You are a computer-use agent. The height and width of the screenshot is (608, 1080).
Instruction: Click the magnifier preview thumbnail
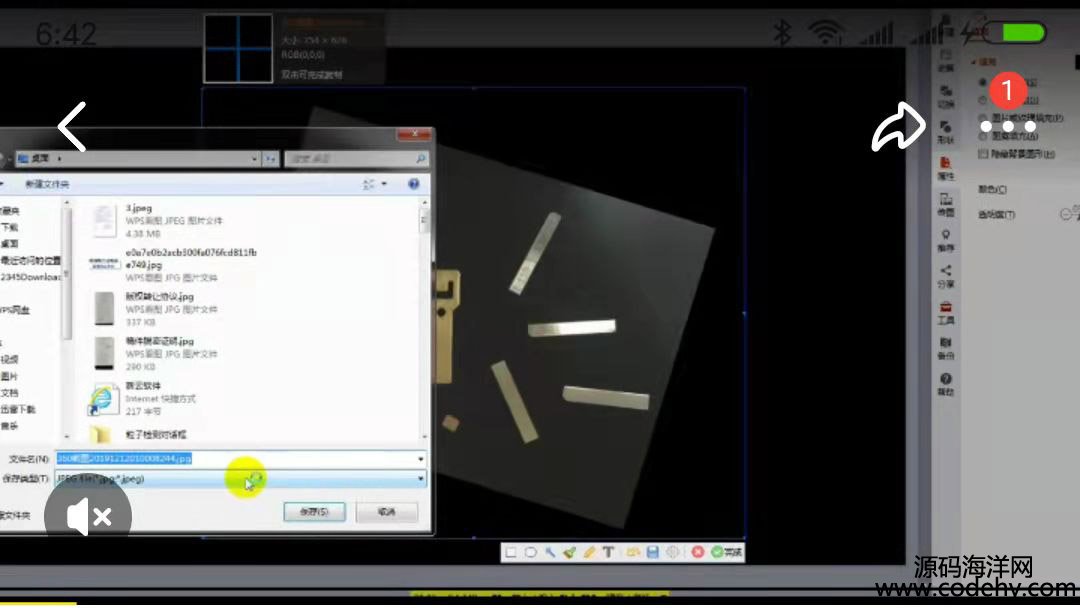(x=238, y=48)
